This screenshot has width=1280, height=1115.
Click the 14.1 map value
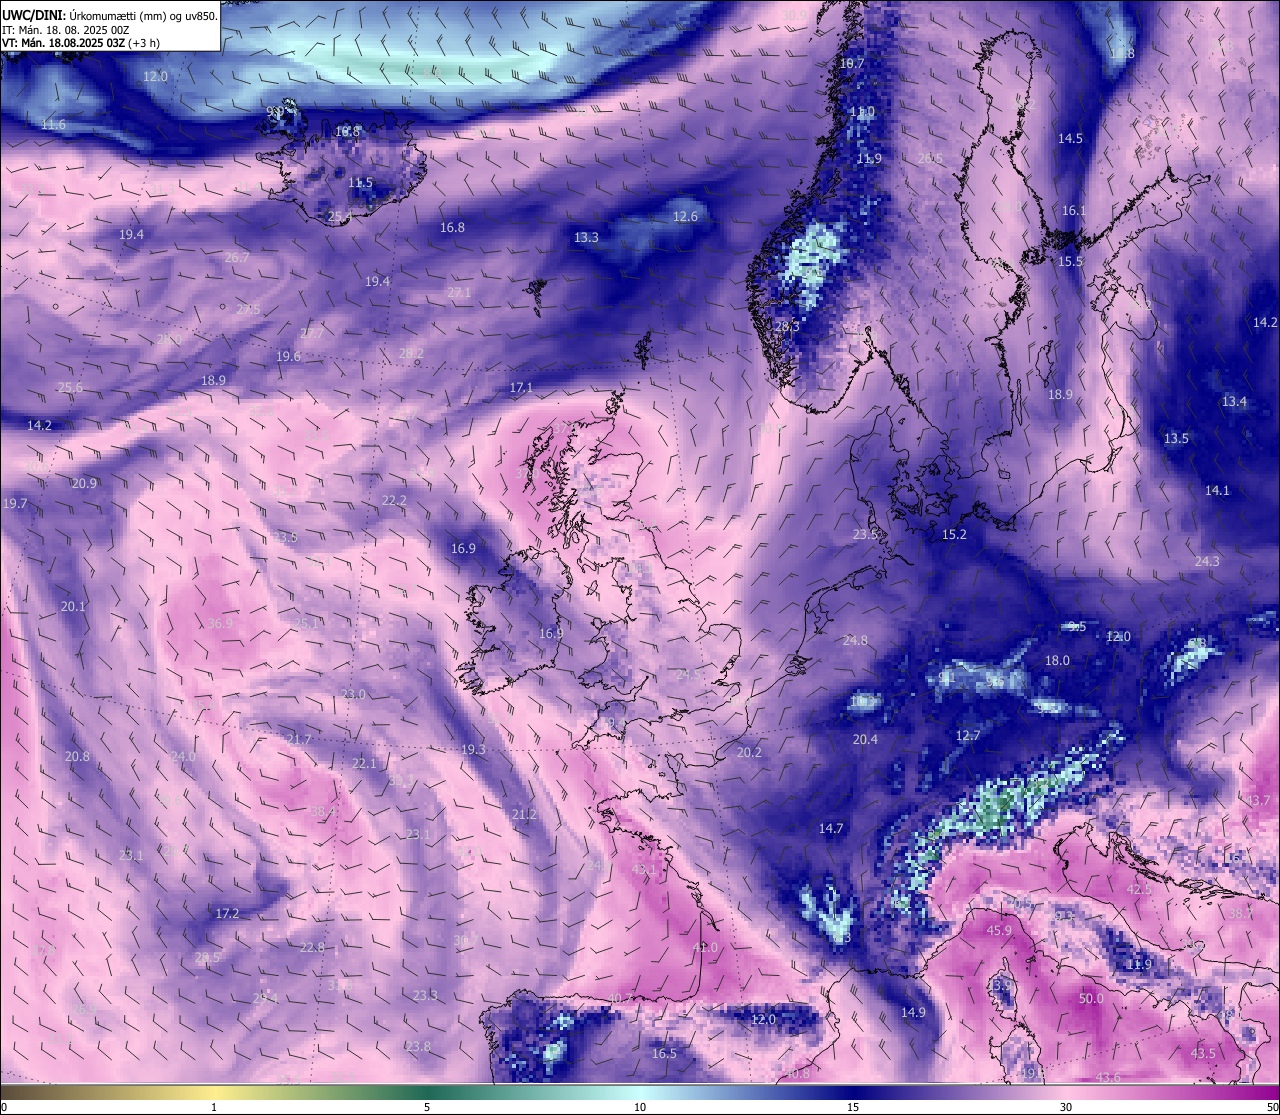pos(1217,491)
